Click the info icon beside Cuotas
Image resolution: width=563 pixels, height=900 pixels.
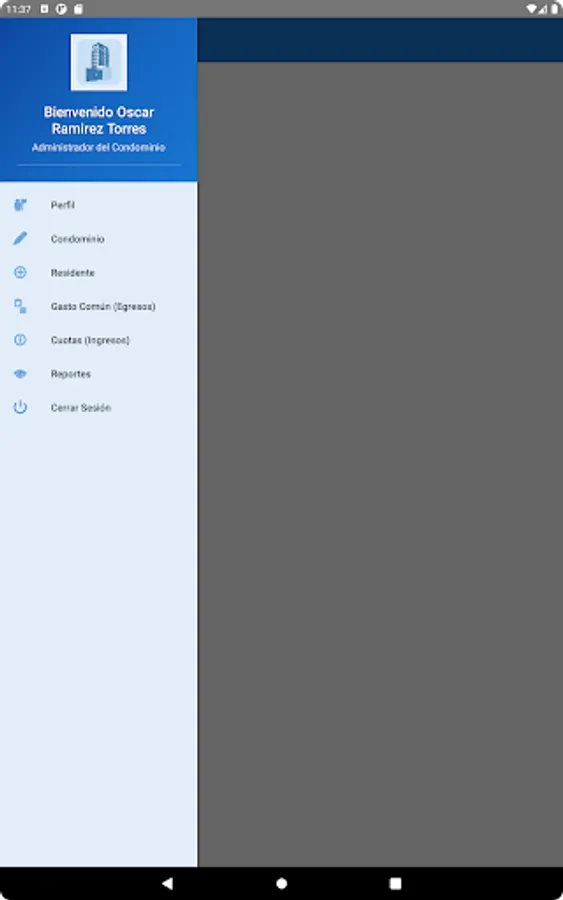[x=20, y=340]
